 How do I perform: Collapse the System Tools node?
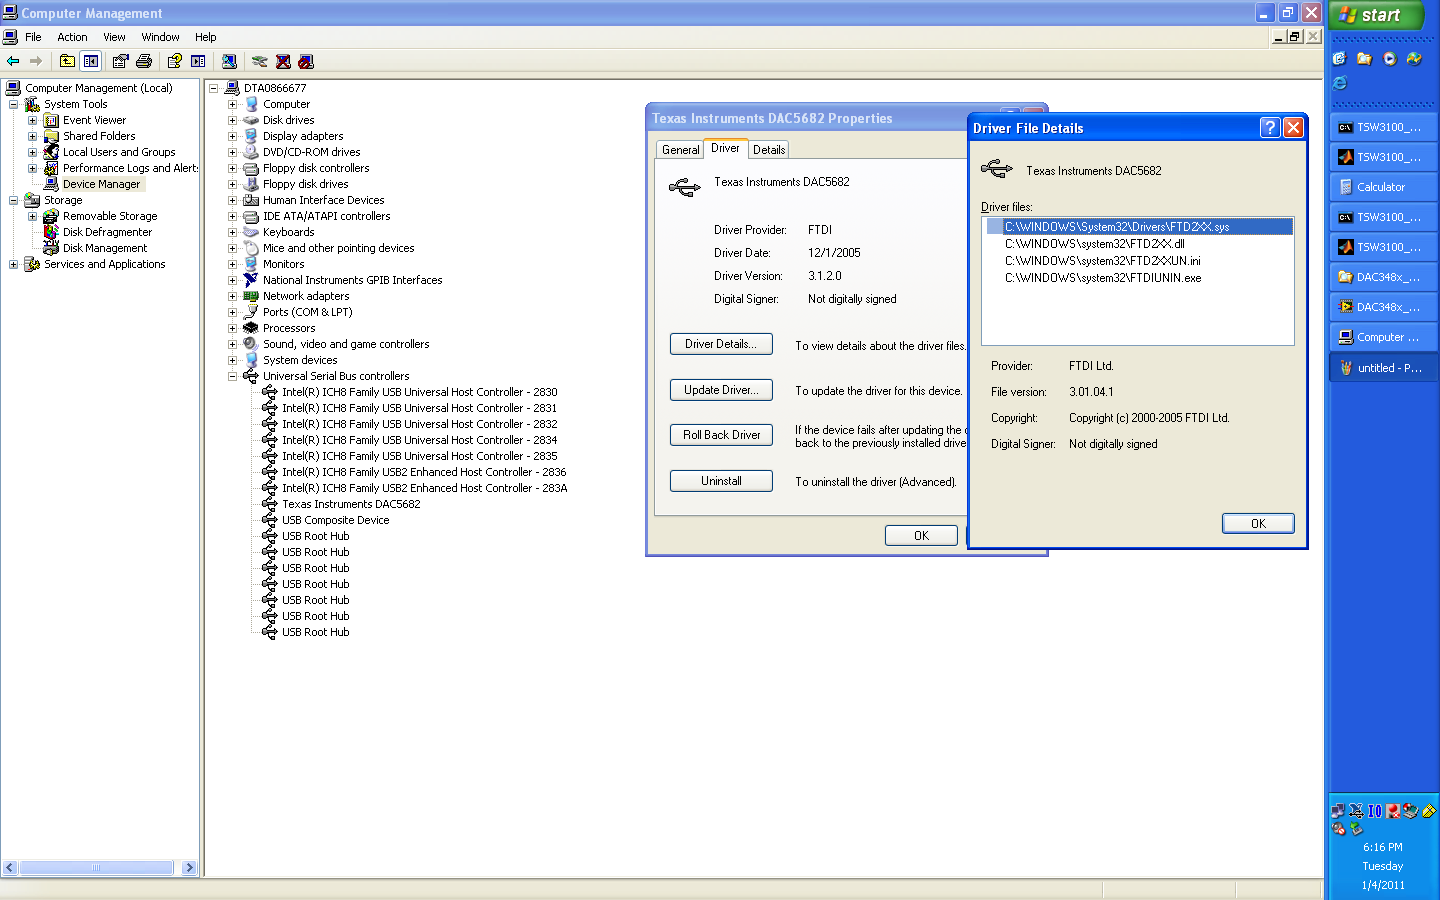click(13, 104)
